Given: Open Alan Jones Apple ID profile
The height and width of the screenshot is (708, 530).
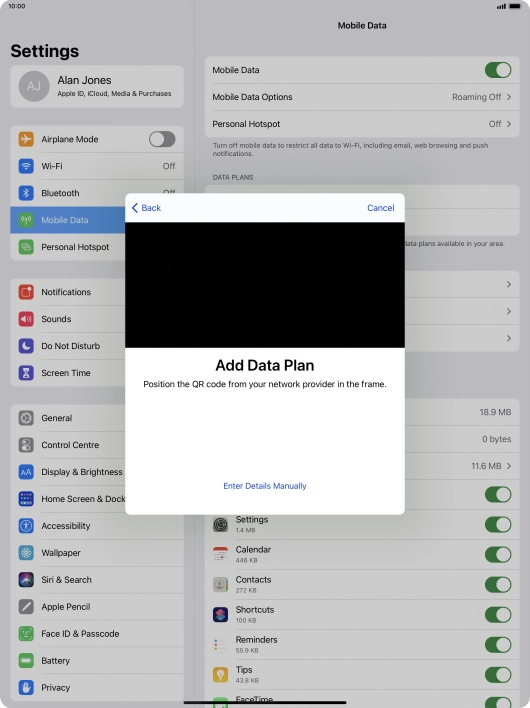Looking at the screenshot, I should tap(97, 86).
